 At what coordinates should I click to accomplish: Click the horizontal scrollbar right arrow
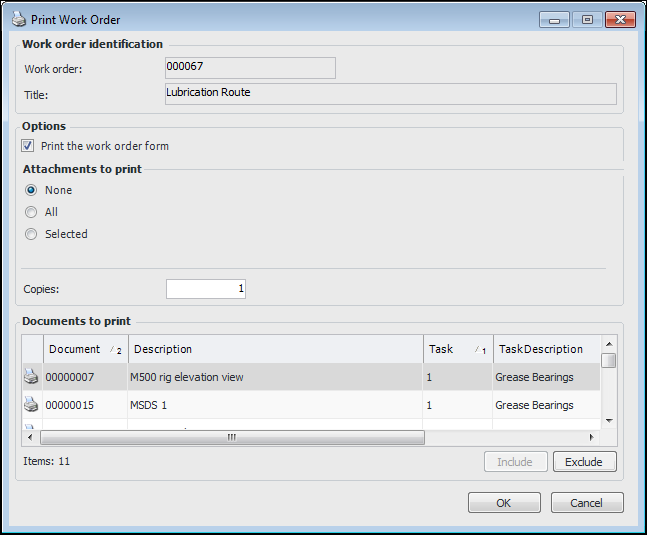(x=591, y=437)
